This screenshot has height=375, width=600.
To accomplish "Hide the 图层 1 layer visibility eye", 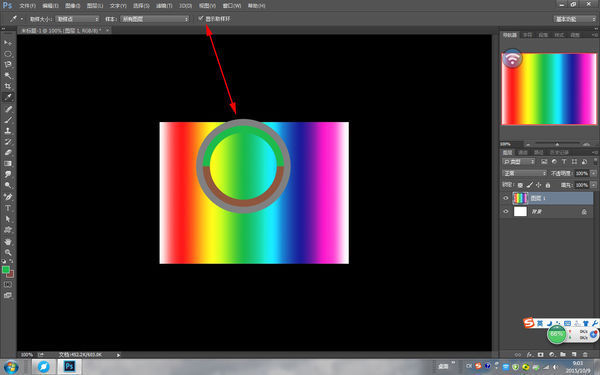I will [x=506, y=198].
